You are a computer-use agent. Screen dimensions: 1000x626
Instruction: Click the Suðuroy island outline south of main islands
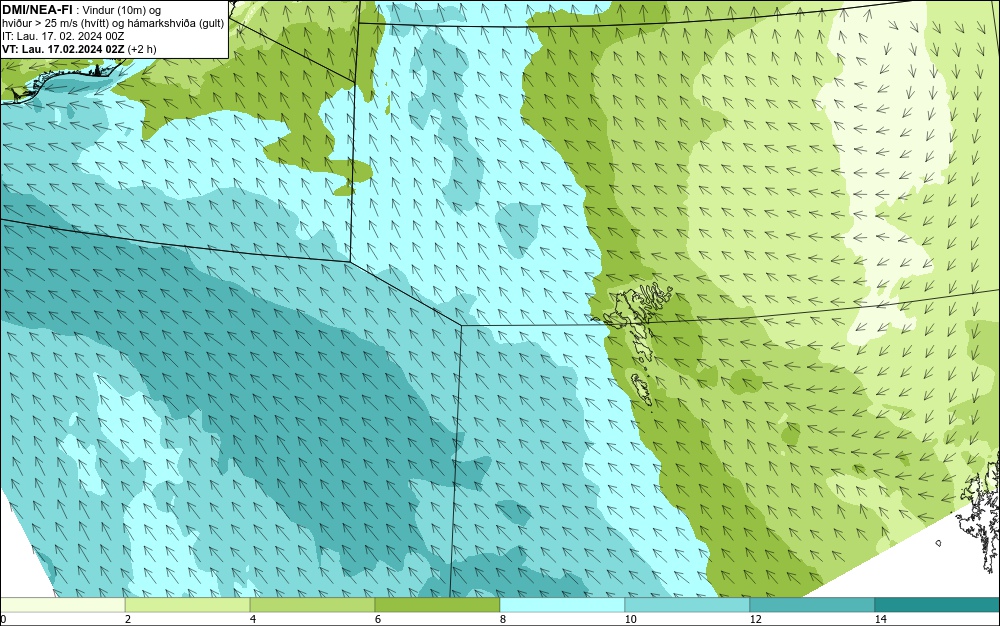click(x=643, y=389)
